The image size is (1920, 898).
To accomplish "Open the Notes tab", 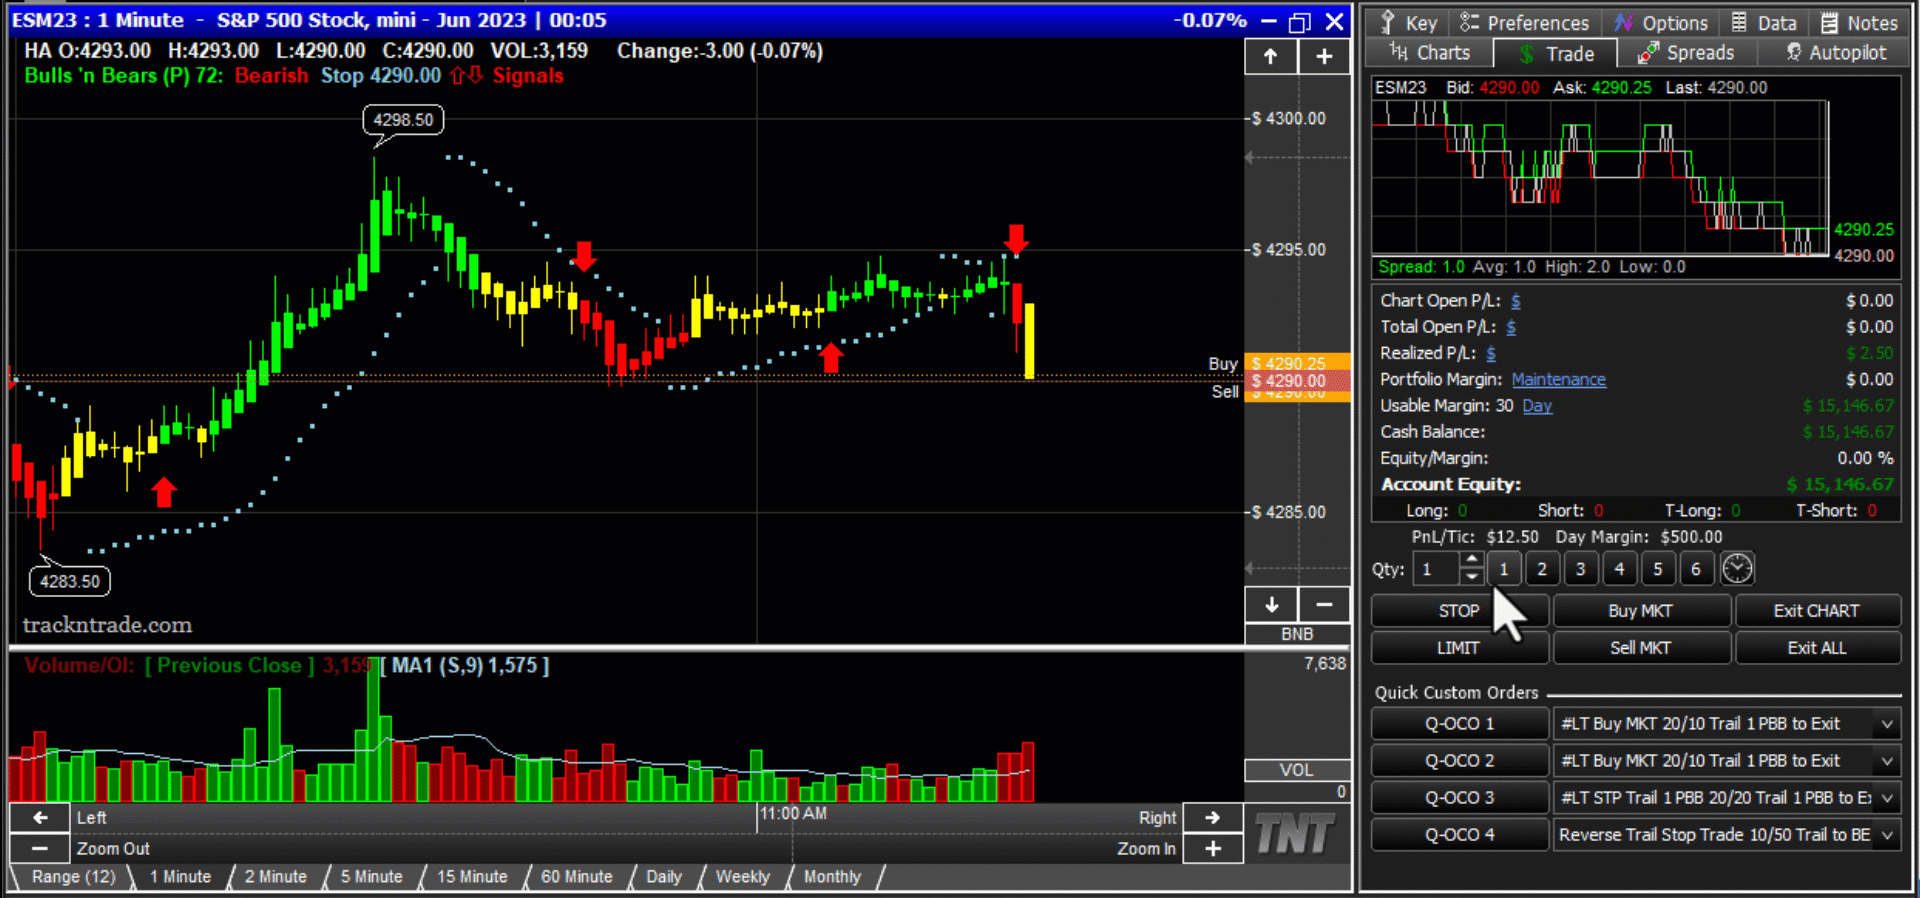I will tap(1859, 23).
